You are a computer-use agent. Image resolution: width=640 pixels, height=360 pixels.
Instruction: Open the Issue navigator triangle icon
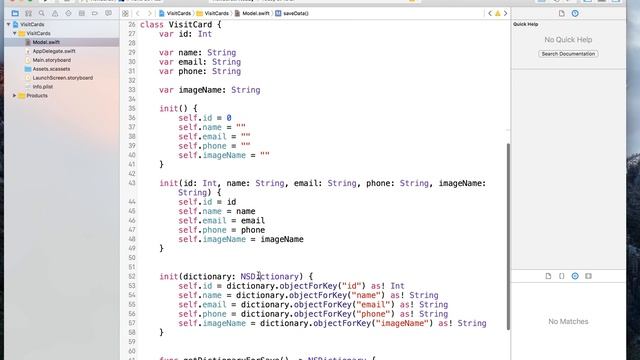(55, 13)
